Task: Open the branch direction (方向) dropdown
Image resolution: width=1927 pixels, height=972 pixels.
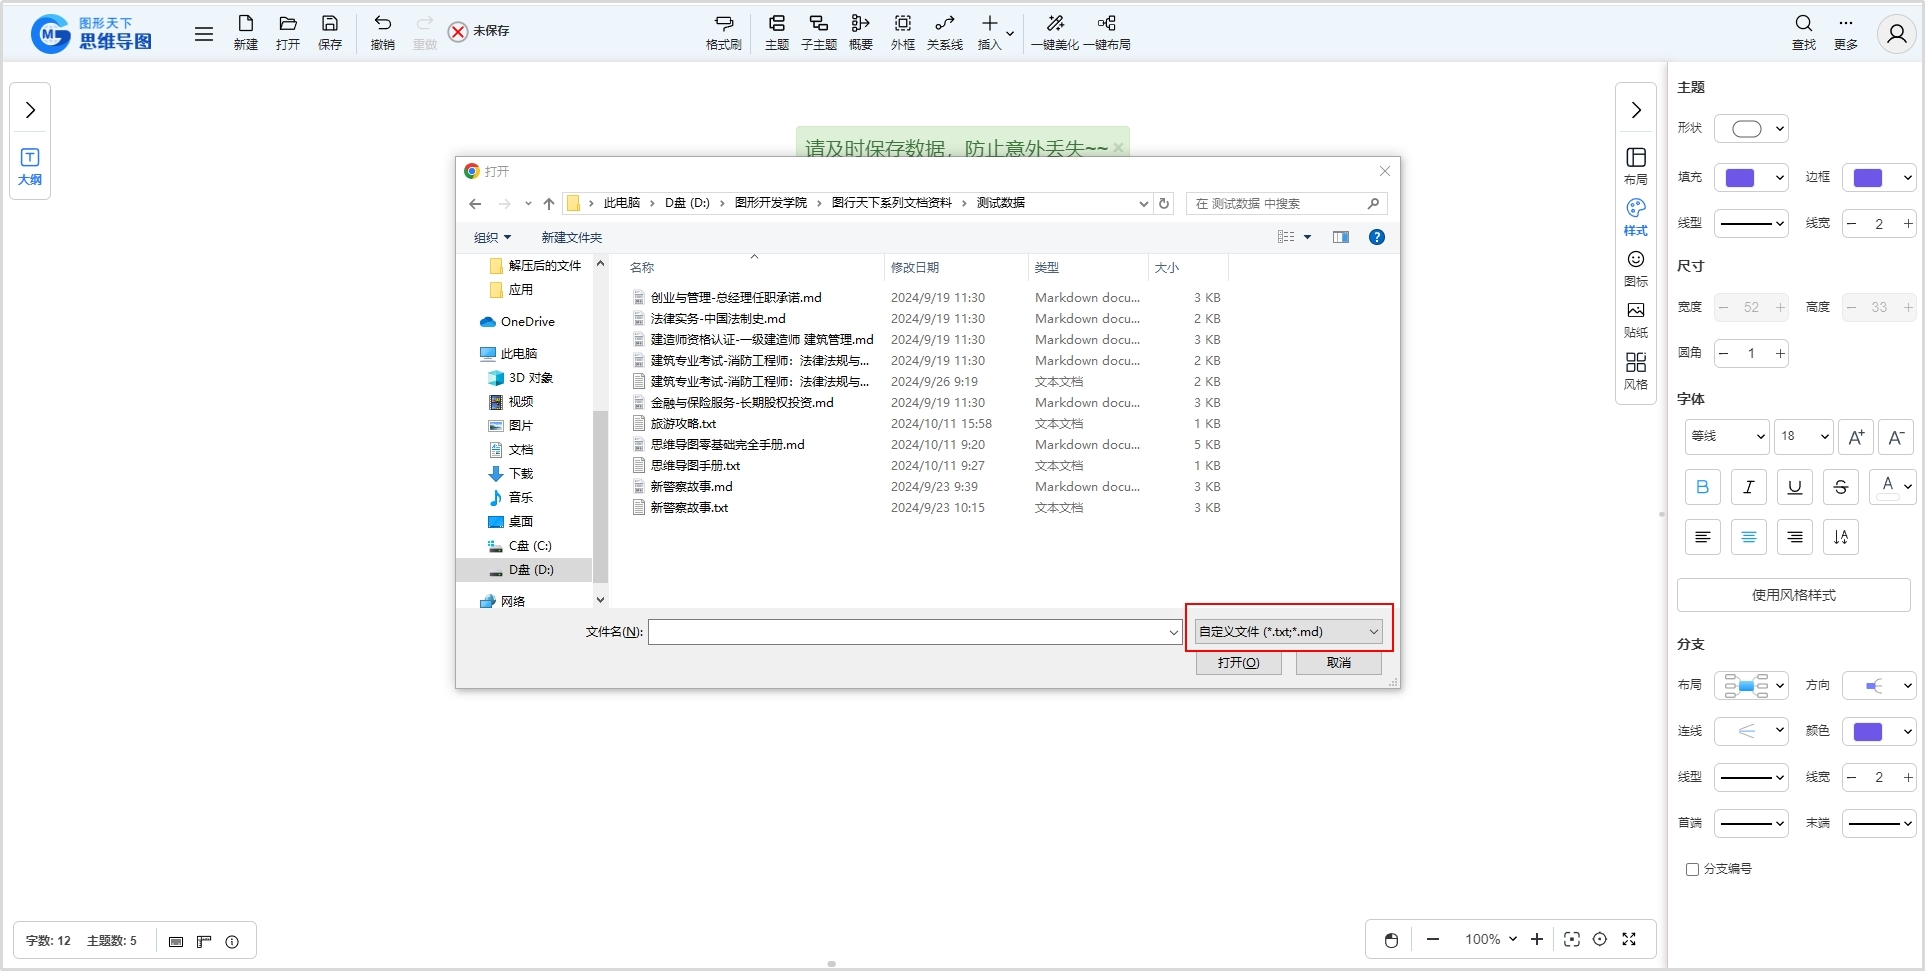Action: coord(1879,685)
